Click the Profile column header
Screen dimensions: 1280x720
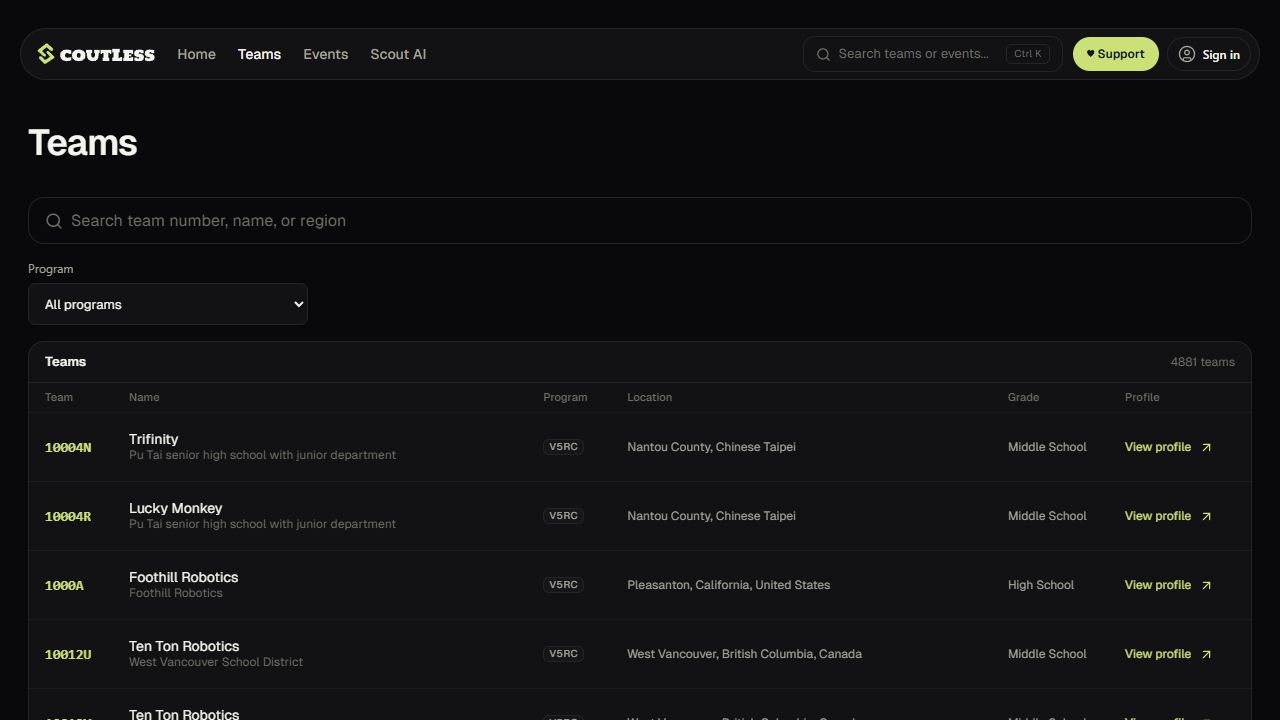(x=1142, y=397)
